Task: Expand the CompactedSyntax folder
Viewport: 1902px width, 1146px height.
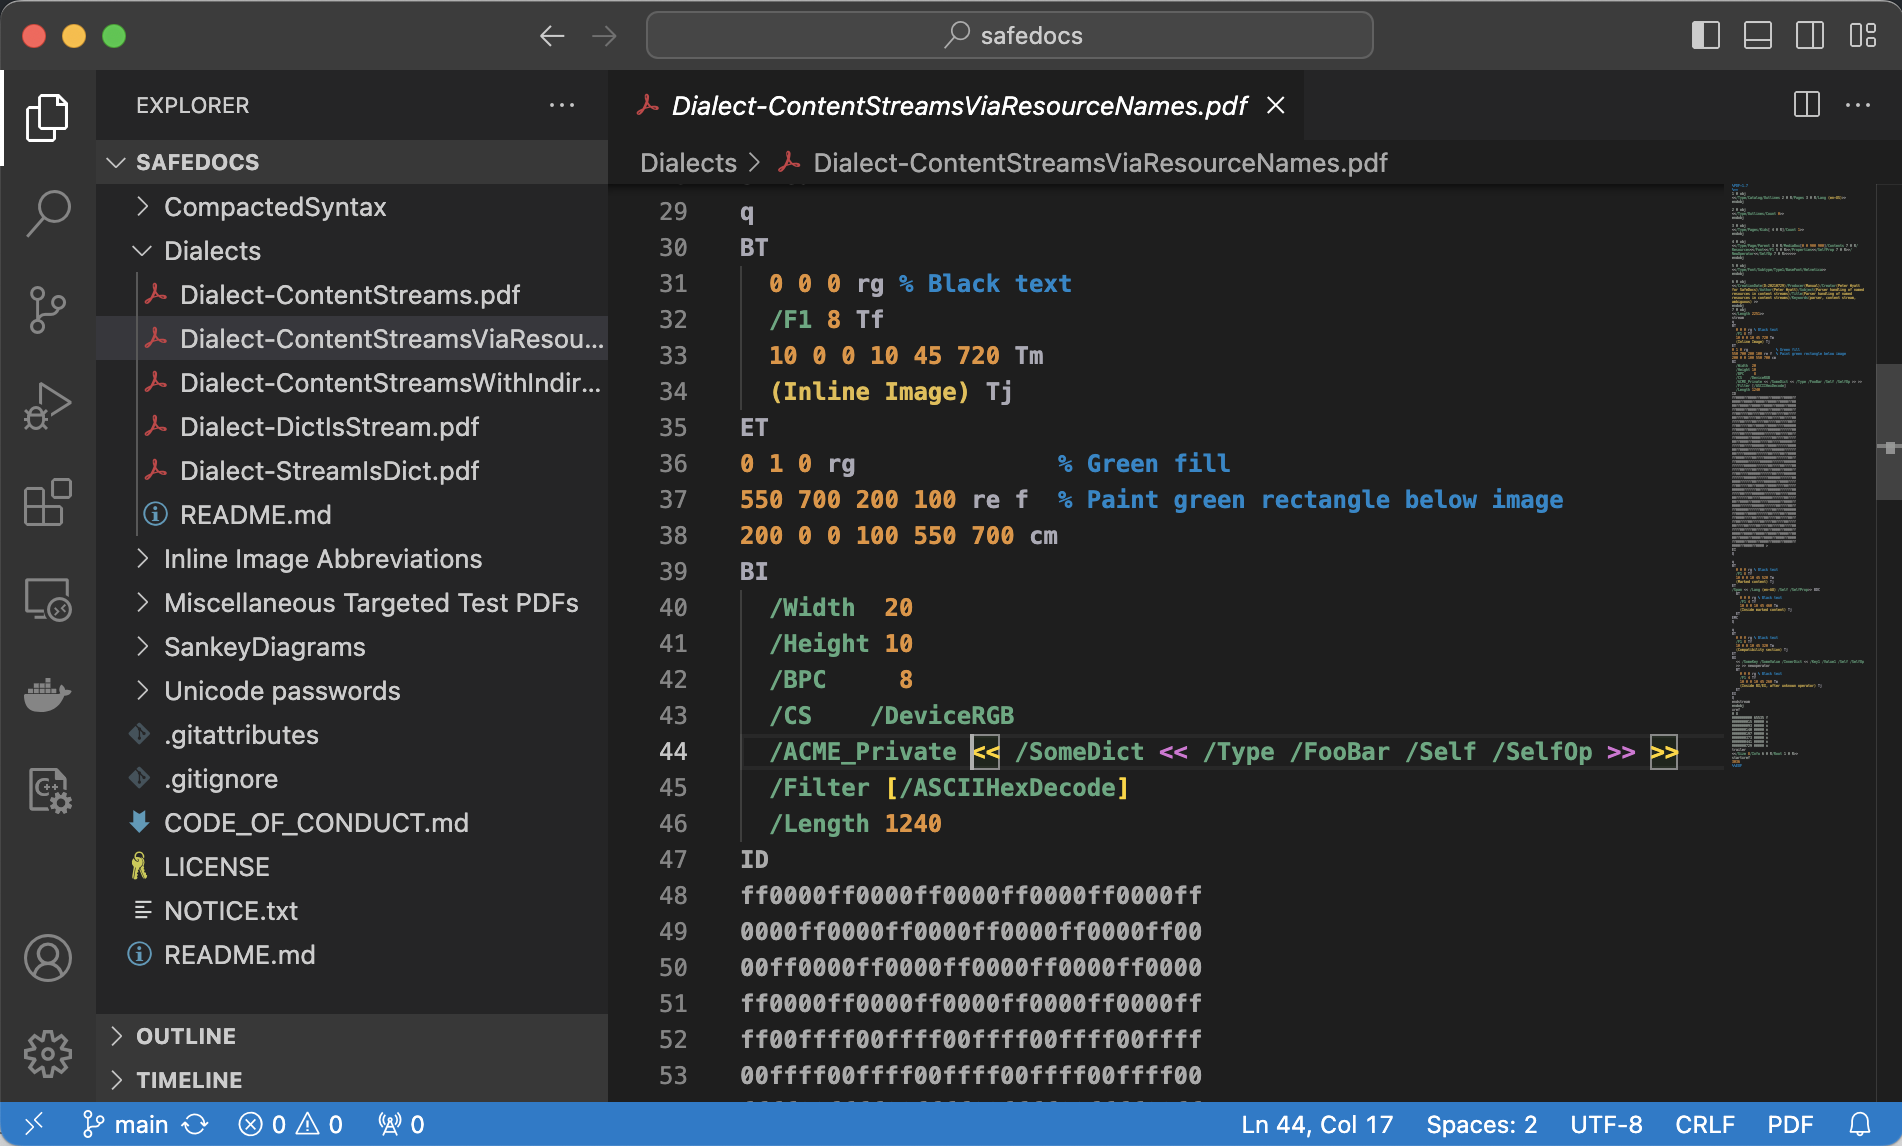Action: pyautogui.click(x=352, y=207)
